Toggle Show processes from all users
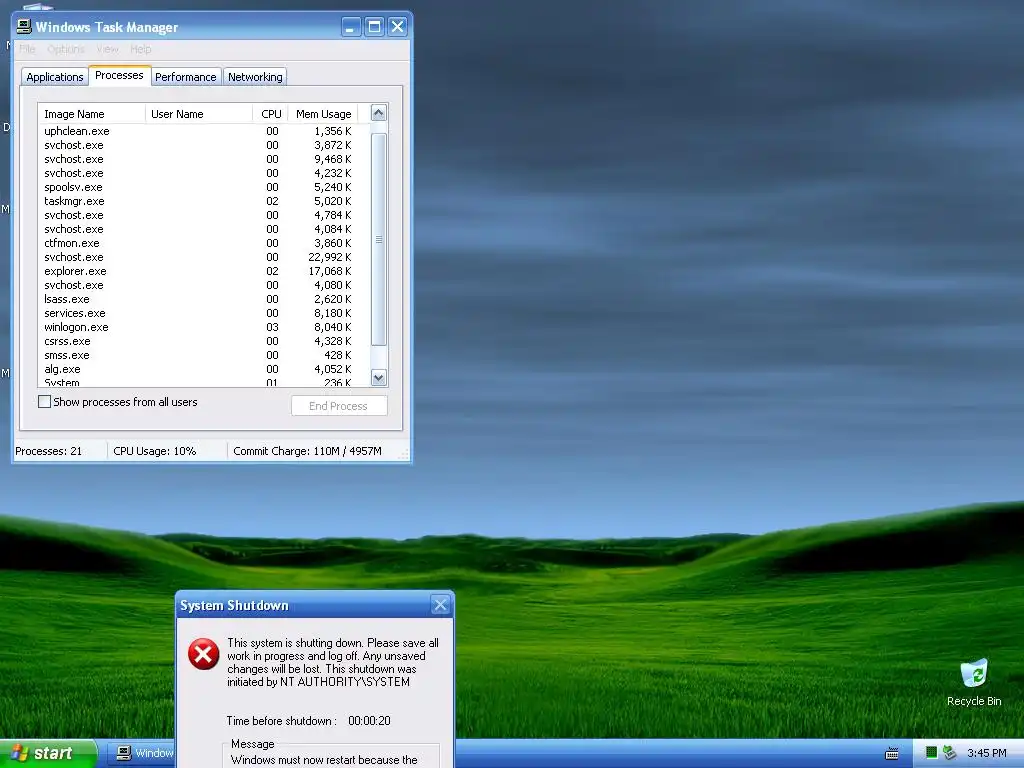 (x=44, y=402)
